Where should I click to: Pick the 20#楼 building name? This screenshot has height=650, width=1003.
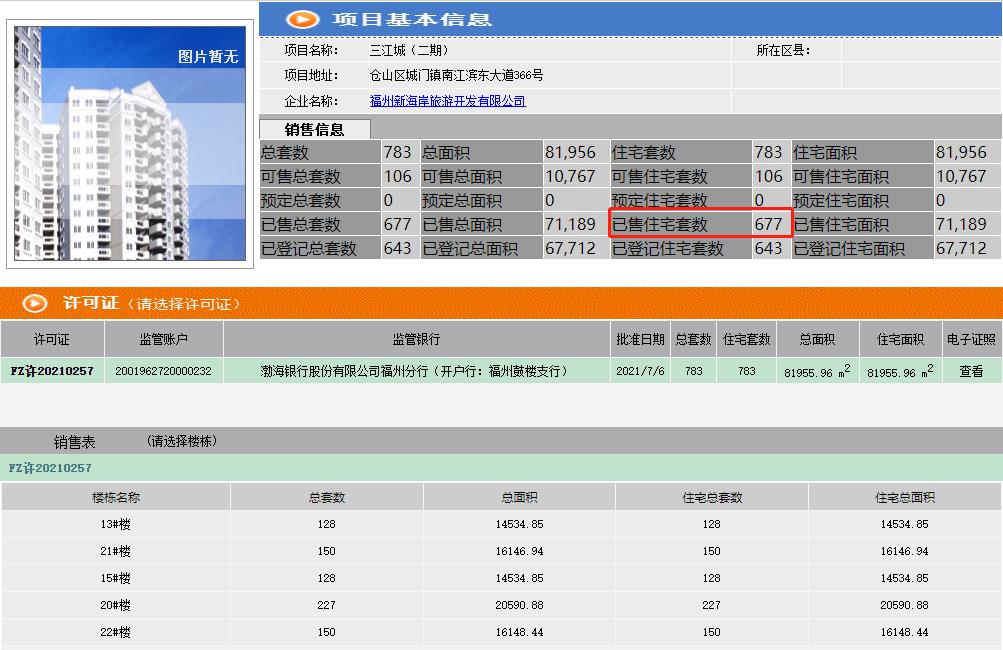[116, 605]
